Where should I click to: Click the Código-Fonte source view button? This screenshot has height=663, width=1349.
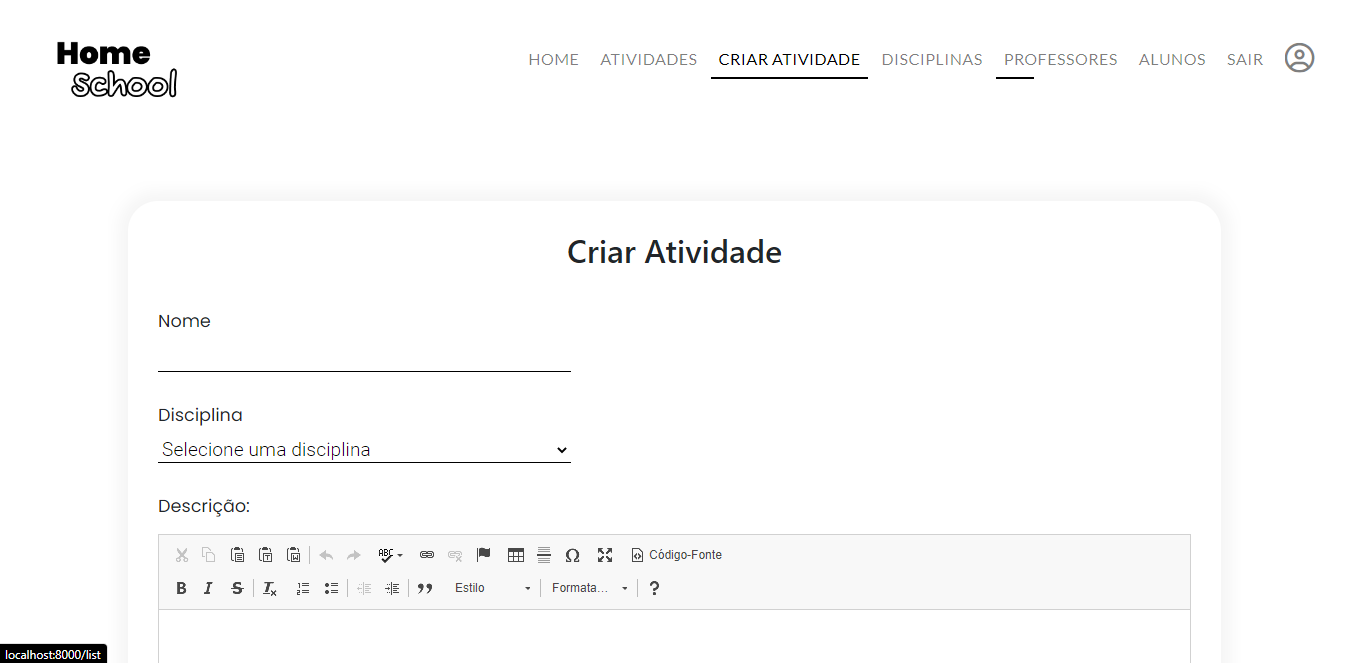click(x=677, y=554)
